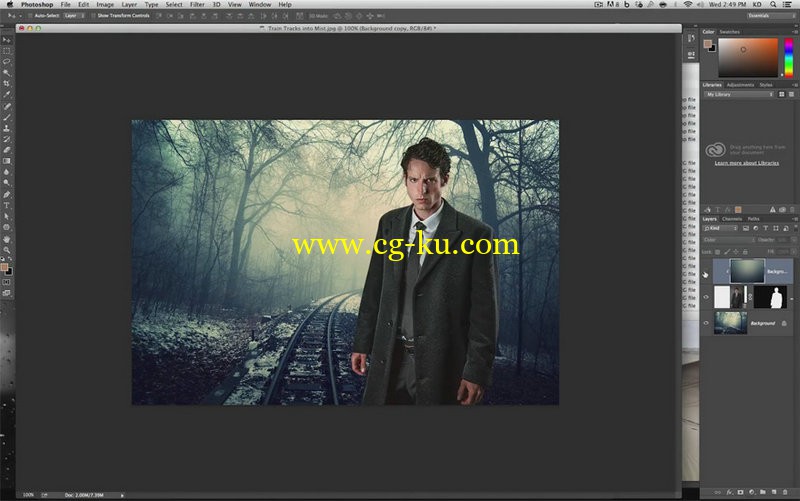Viewport: 800px width, 501px height.
Task: Select the Rectangular Marquee tool
Action: pyautogui.click(x=7, y=51)
